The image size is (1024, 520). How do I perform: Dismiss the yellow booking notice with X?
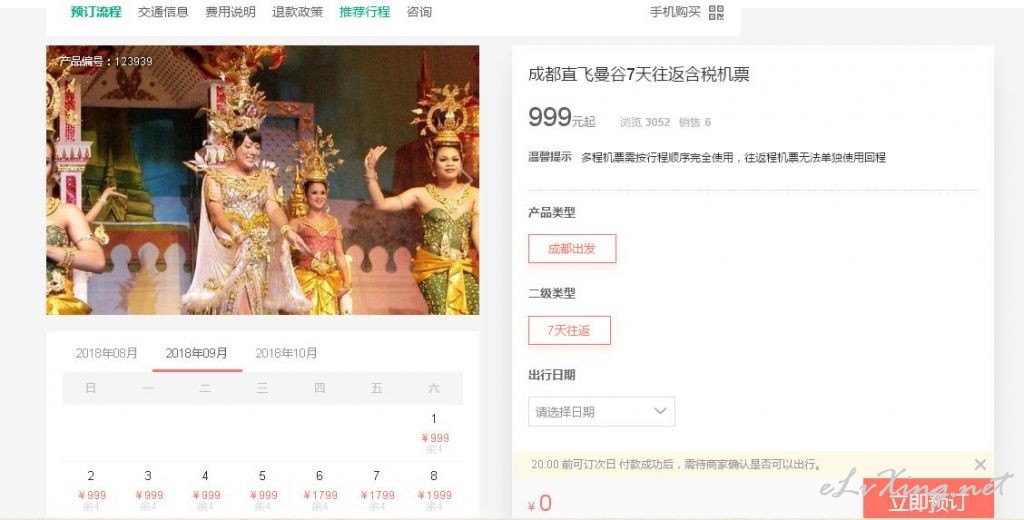click(x=980, y=464)
